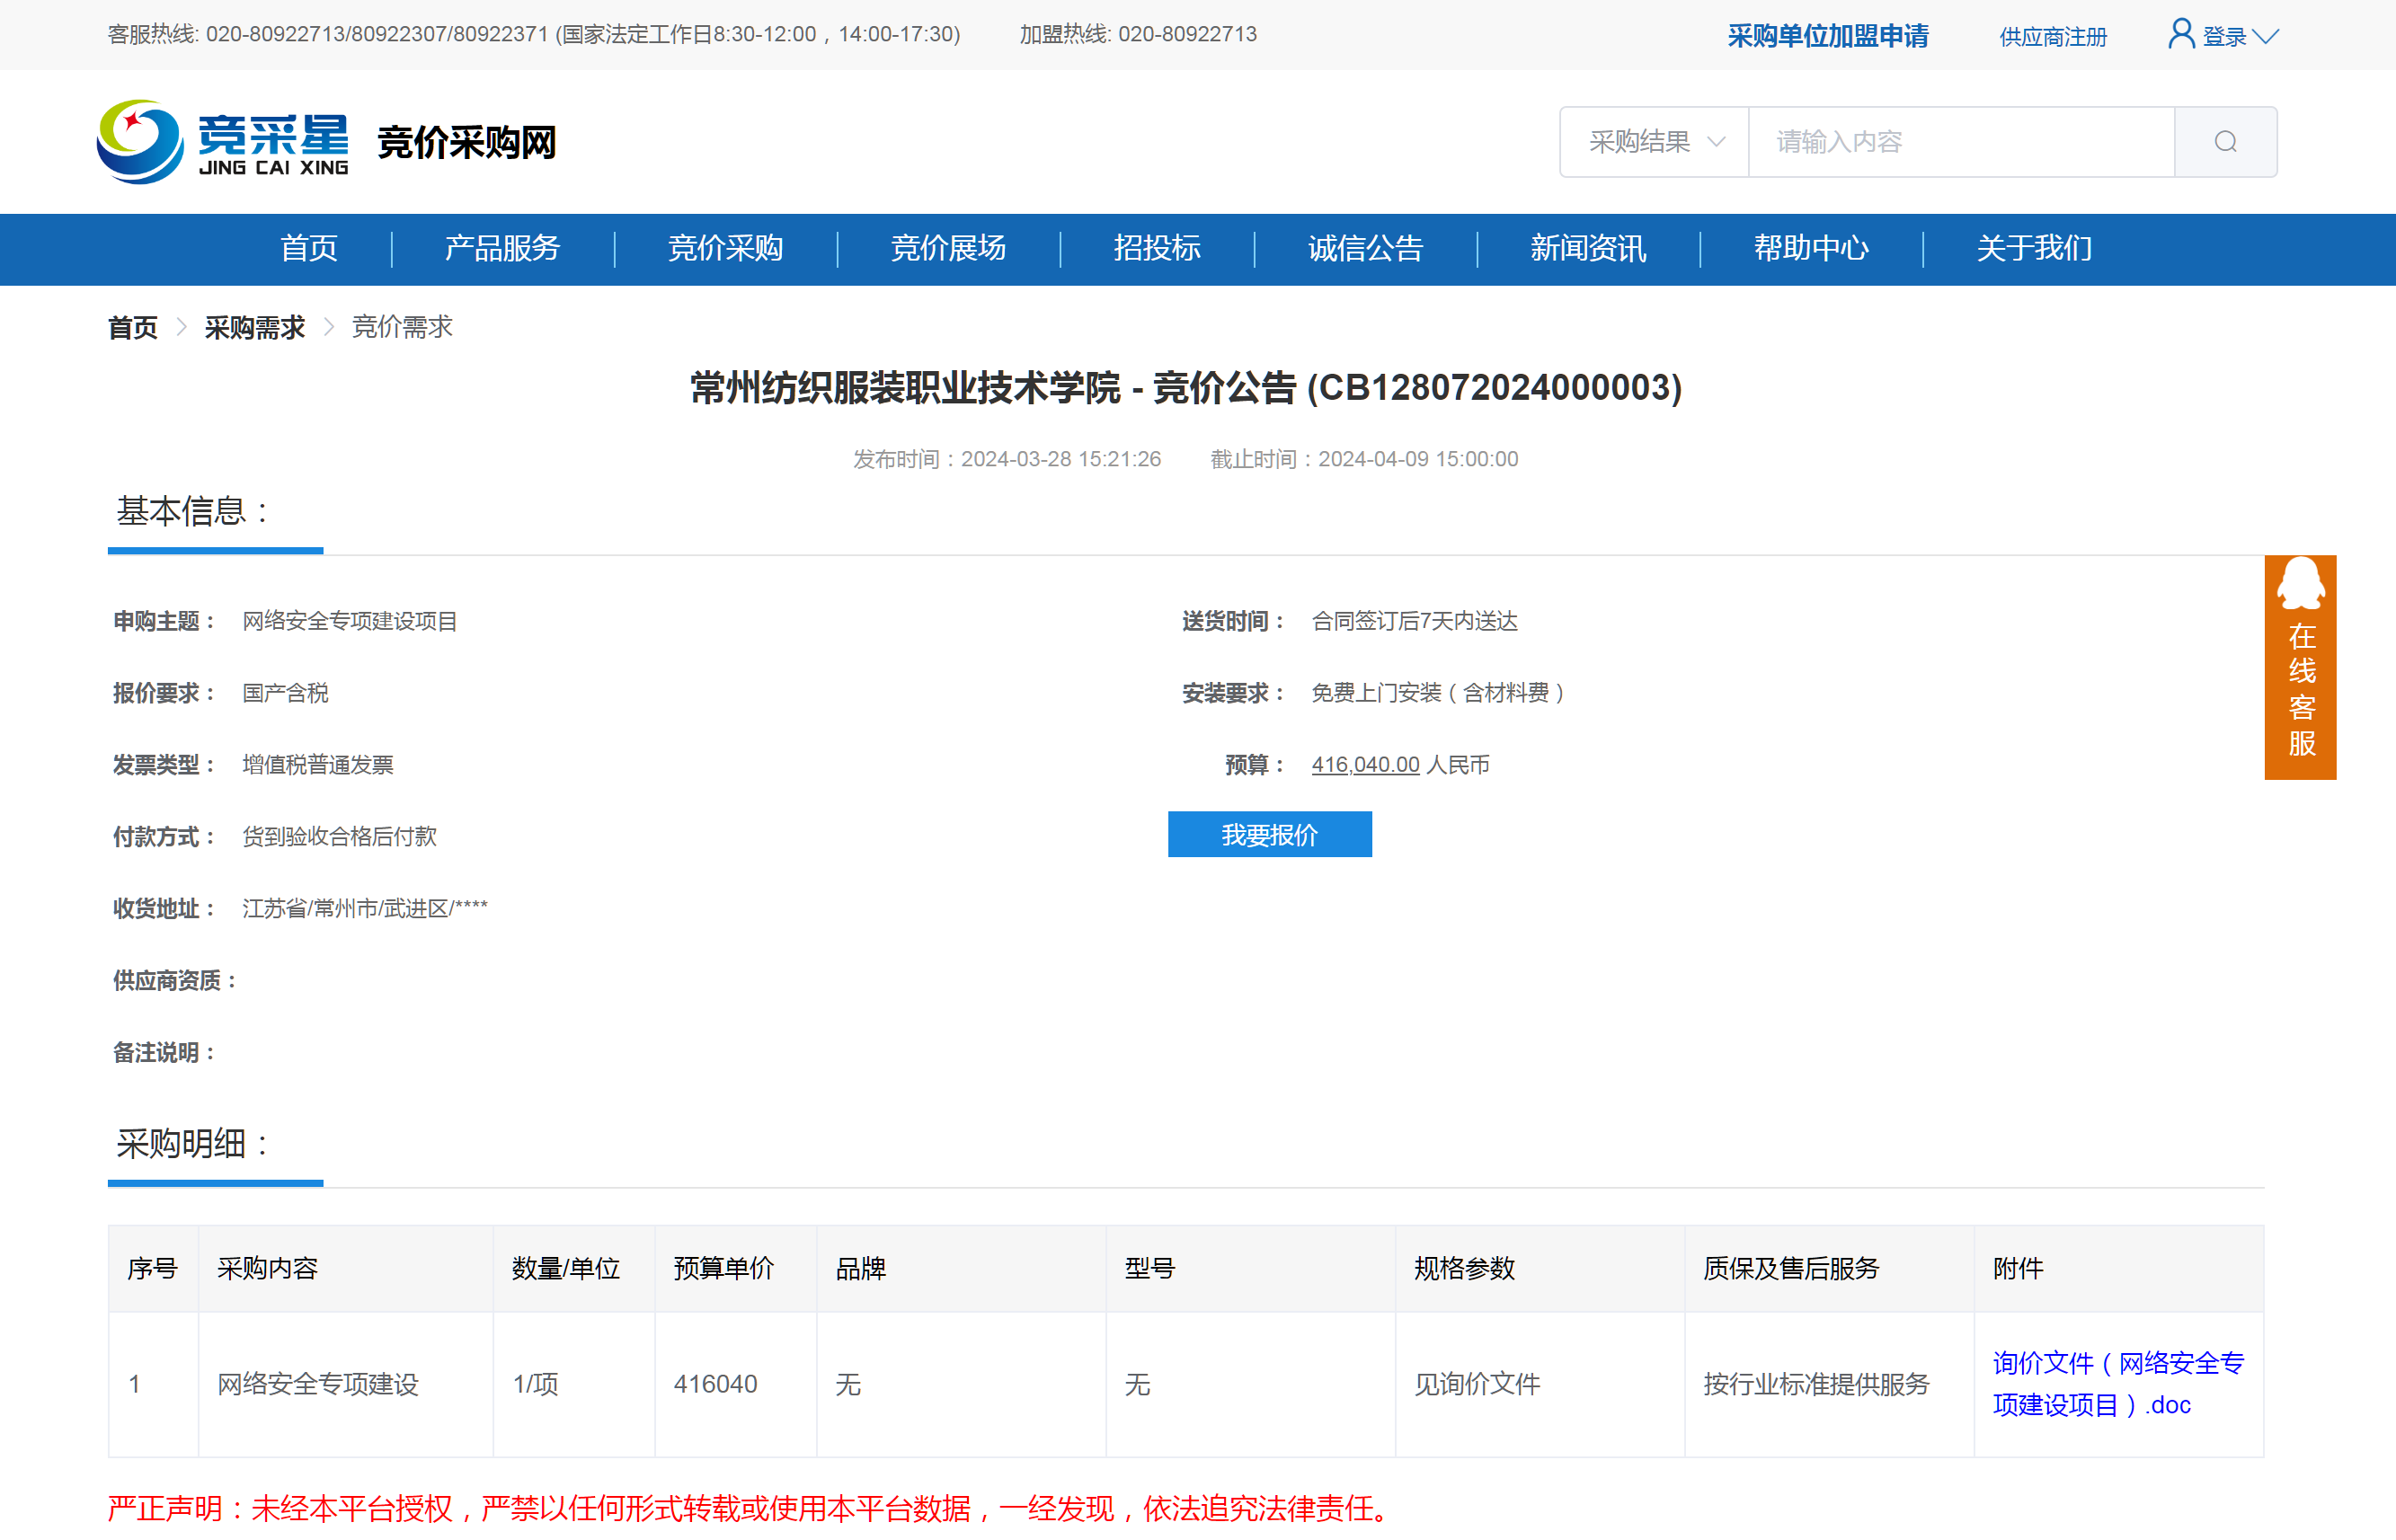Open the 新闻资讯 navigation item

(x=1588, y=248)
